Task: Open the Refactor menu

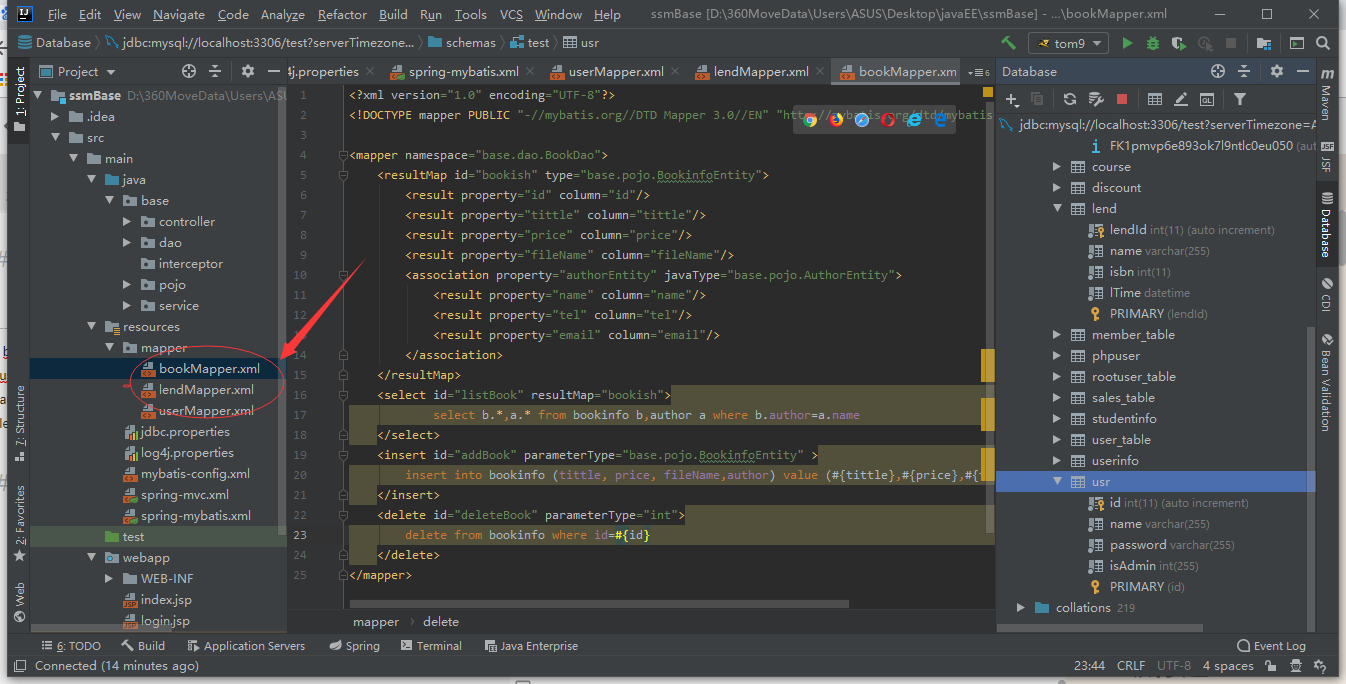Action: coord(342,14)
